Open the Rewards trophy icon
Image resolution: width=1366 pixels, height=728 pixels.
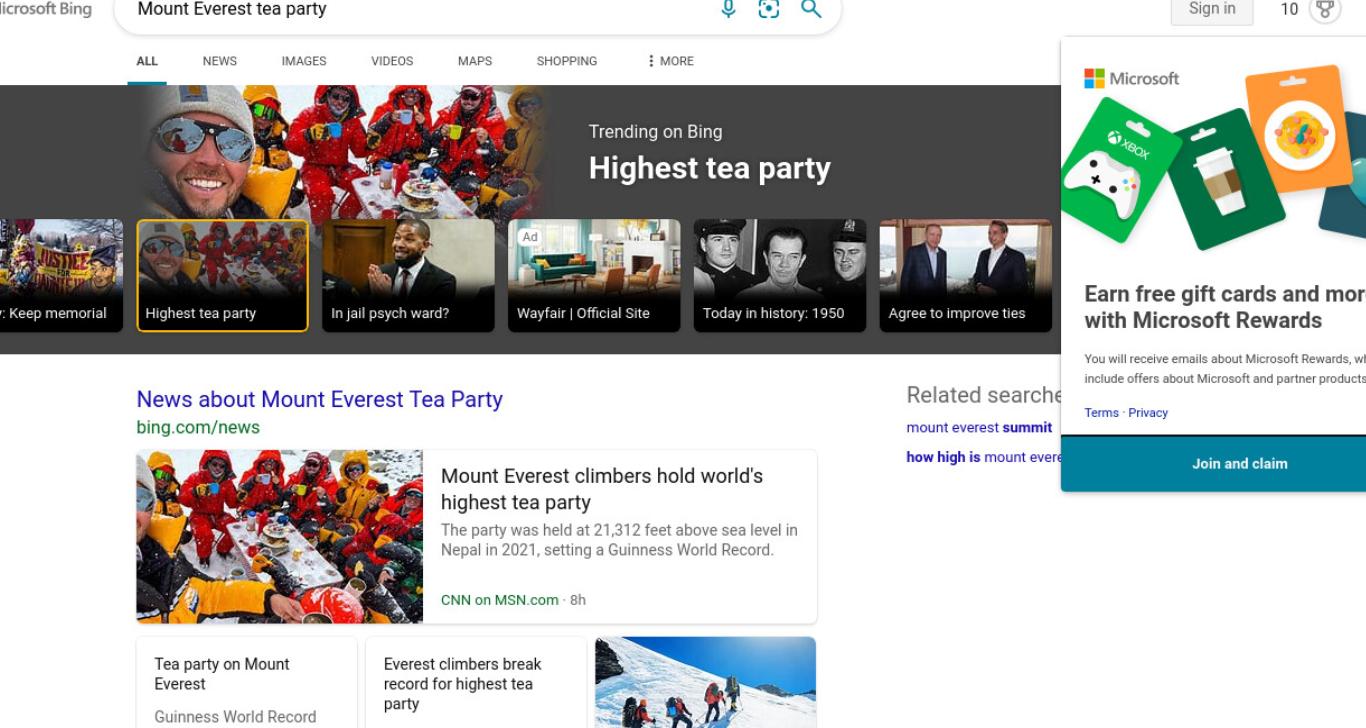(1325, 10)
